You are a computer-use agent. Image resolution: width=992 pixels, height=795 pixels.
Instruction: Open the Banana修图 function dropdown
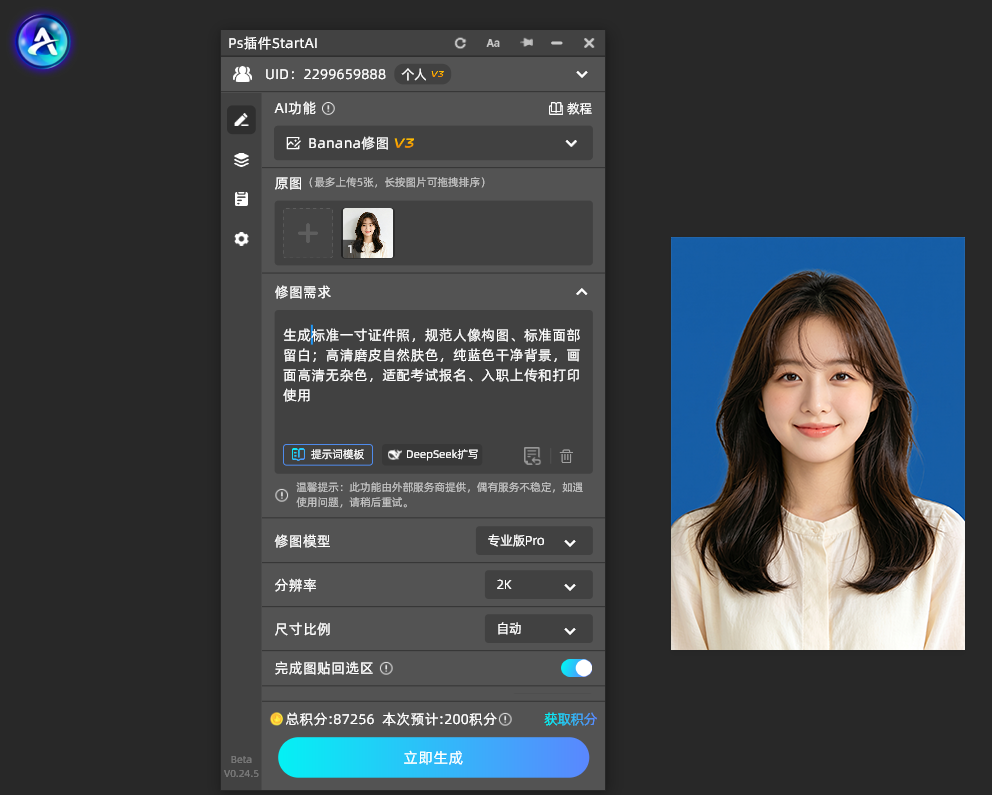pos(433,143)
